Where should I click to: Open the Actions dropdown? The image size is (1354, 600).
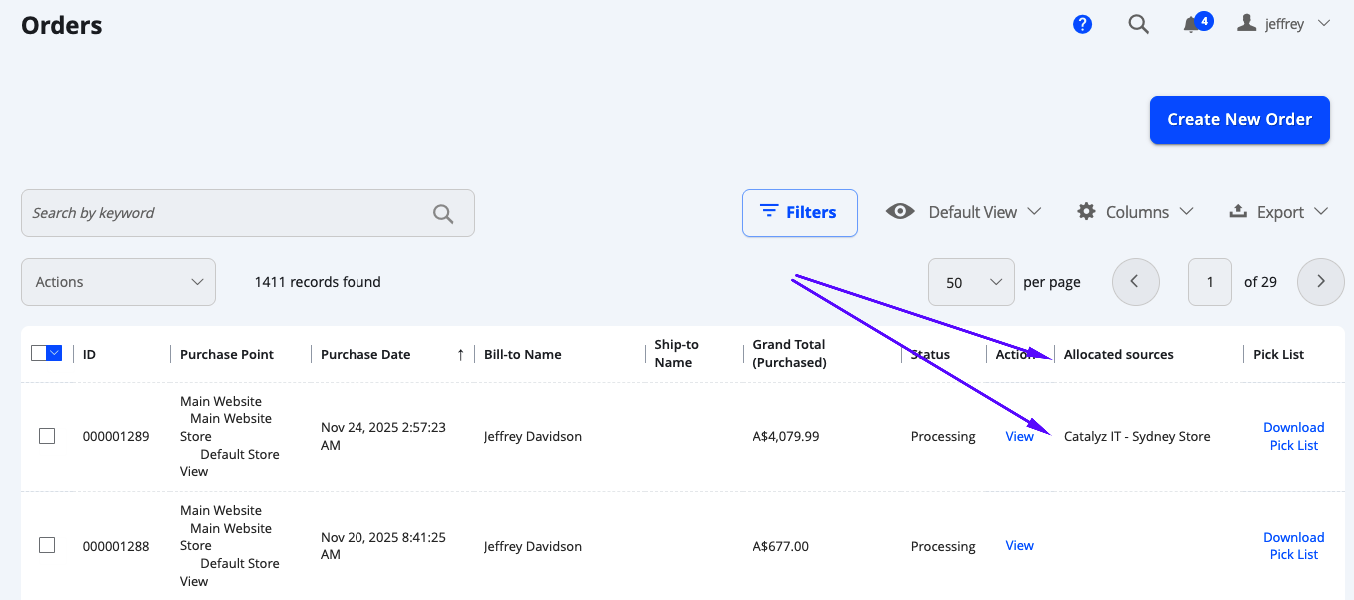click(x=118, y=282)
